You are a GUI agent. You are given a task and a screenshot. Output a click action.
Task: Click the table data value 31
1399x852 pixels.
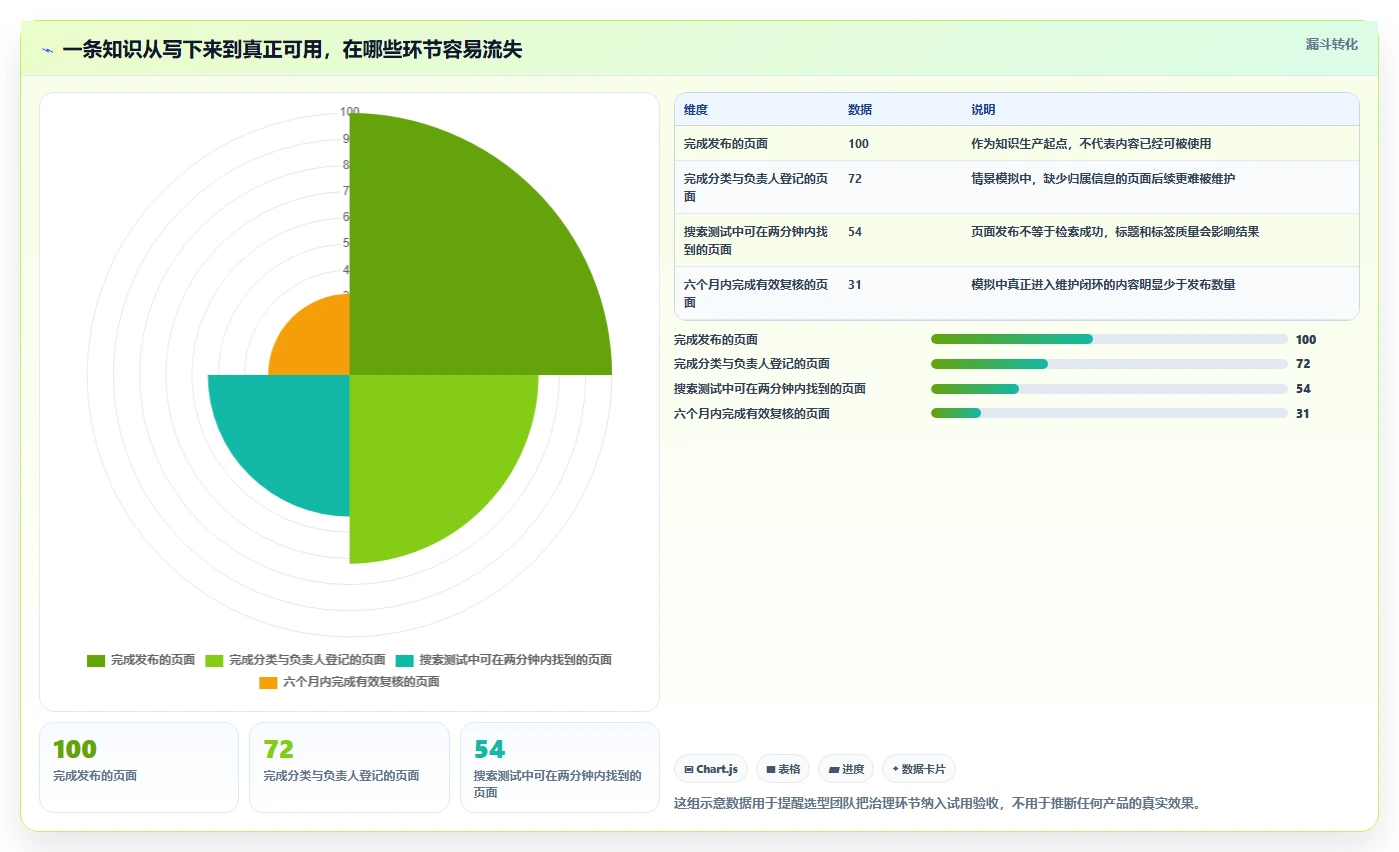click(855, 285)
